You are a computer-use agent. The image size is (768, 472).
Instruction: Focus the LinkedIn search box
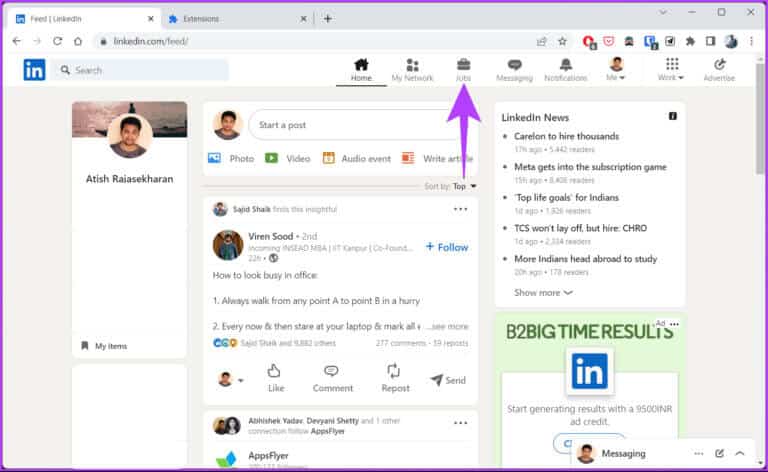click(141, 70)
